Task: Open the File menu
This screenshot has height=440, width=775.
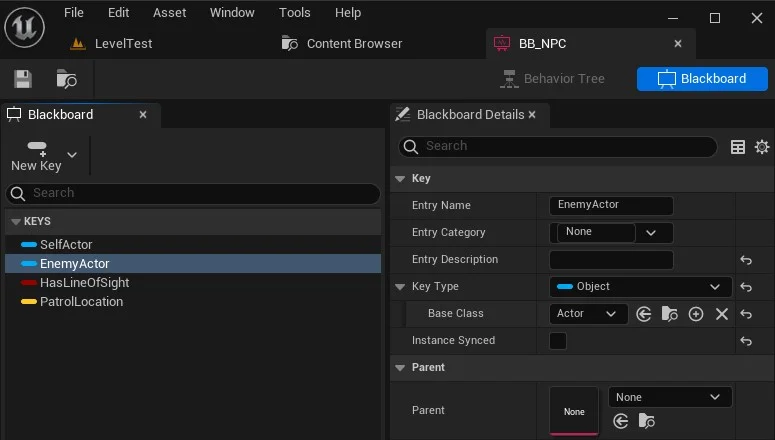Action: click(74, 12)
